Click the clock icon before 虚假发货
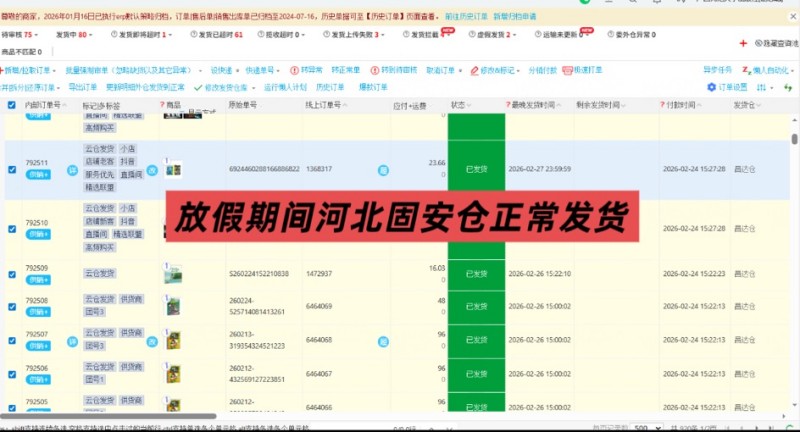 point(472,34)
